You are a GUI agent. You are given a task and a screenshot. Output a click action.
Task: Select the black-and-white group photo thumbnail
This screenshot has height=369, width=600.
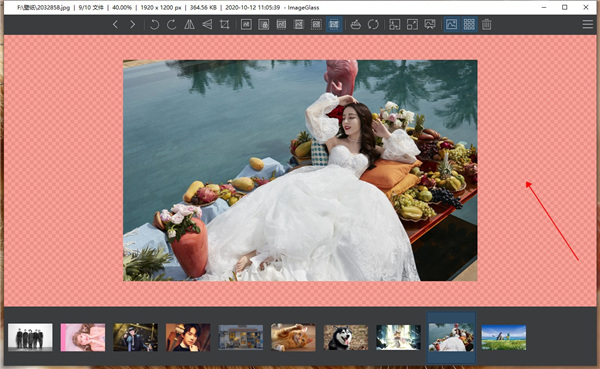tap(30, 337)
